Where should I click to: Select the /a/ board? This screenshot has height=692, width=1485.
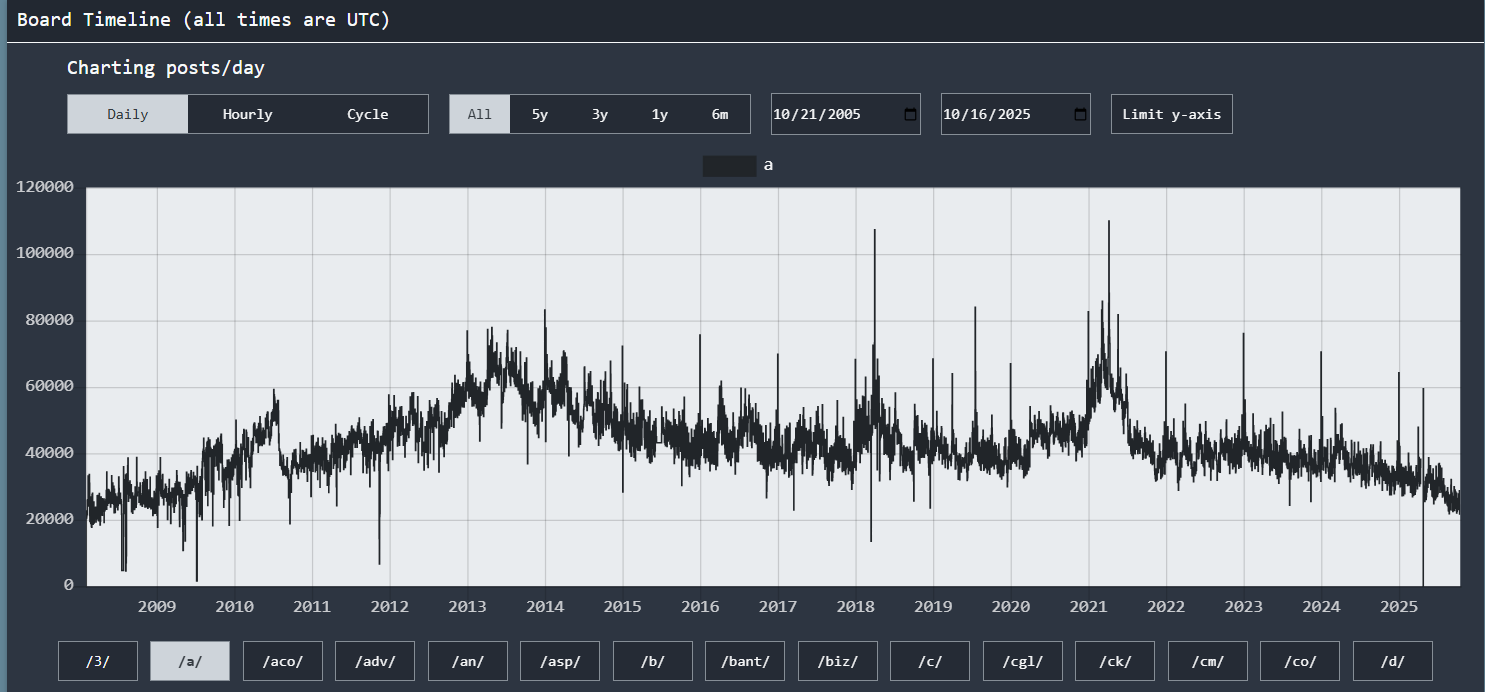[x=190, y=661]
